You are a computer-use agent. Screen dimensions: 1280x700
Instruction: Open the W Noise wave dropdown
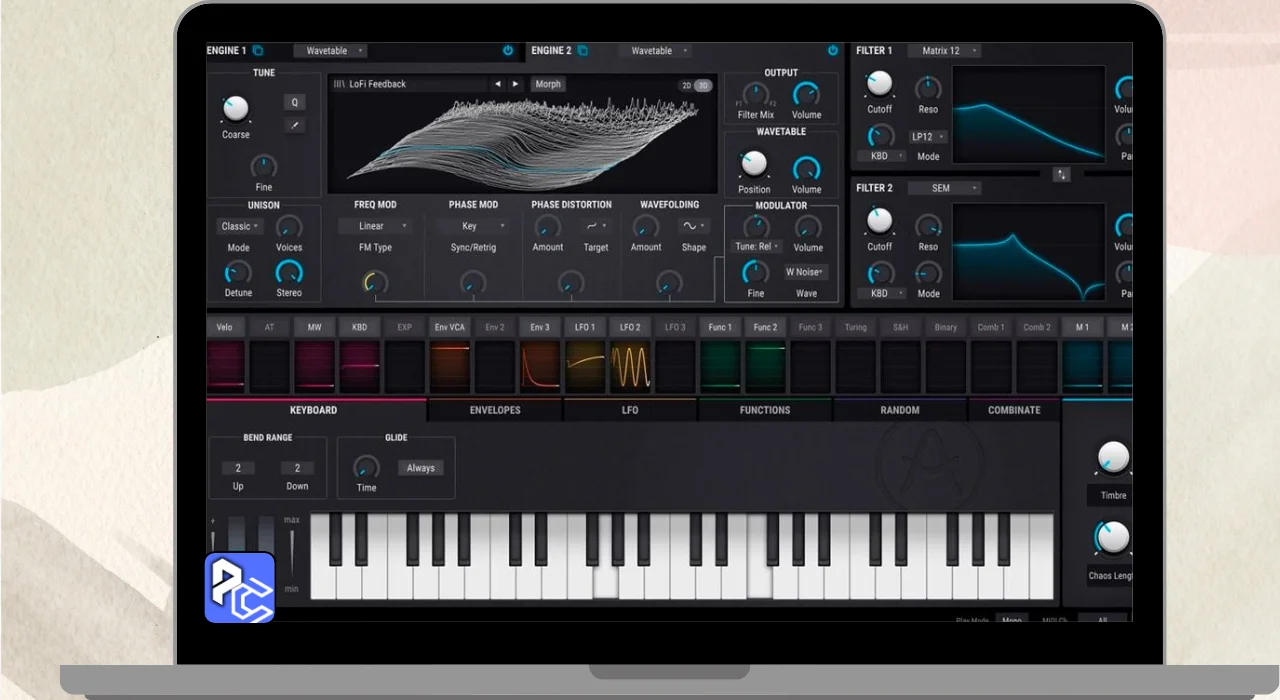coord(806,272)
